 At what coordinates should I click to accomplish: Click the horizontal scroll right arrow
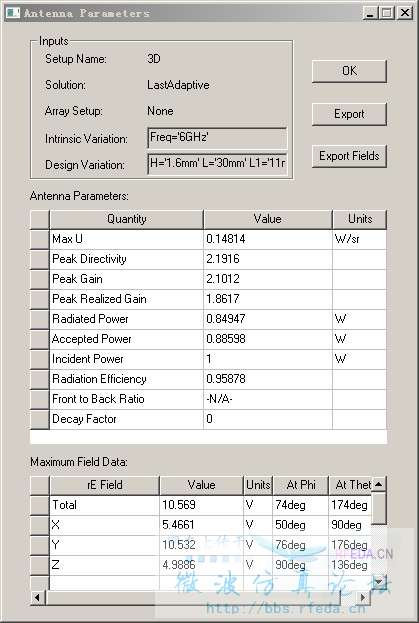pos(363,597)
